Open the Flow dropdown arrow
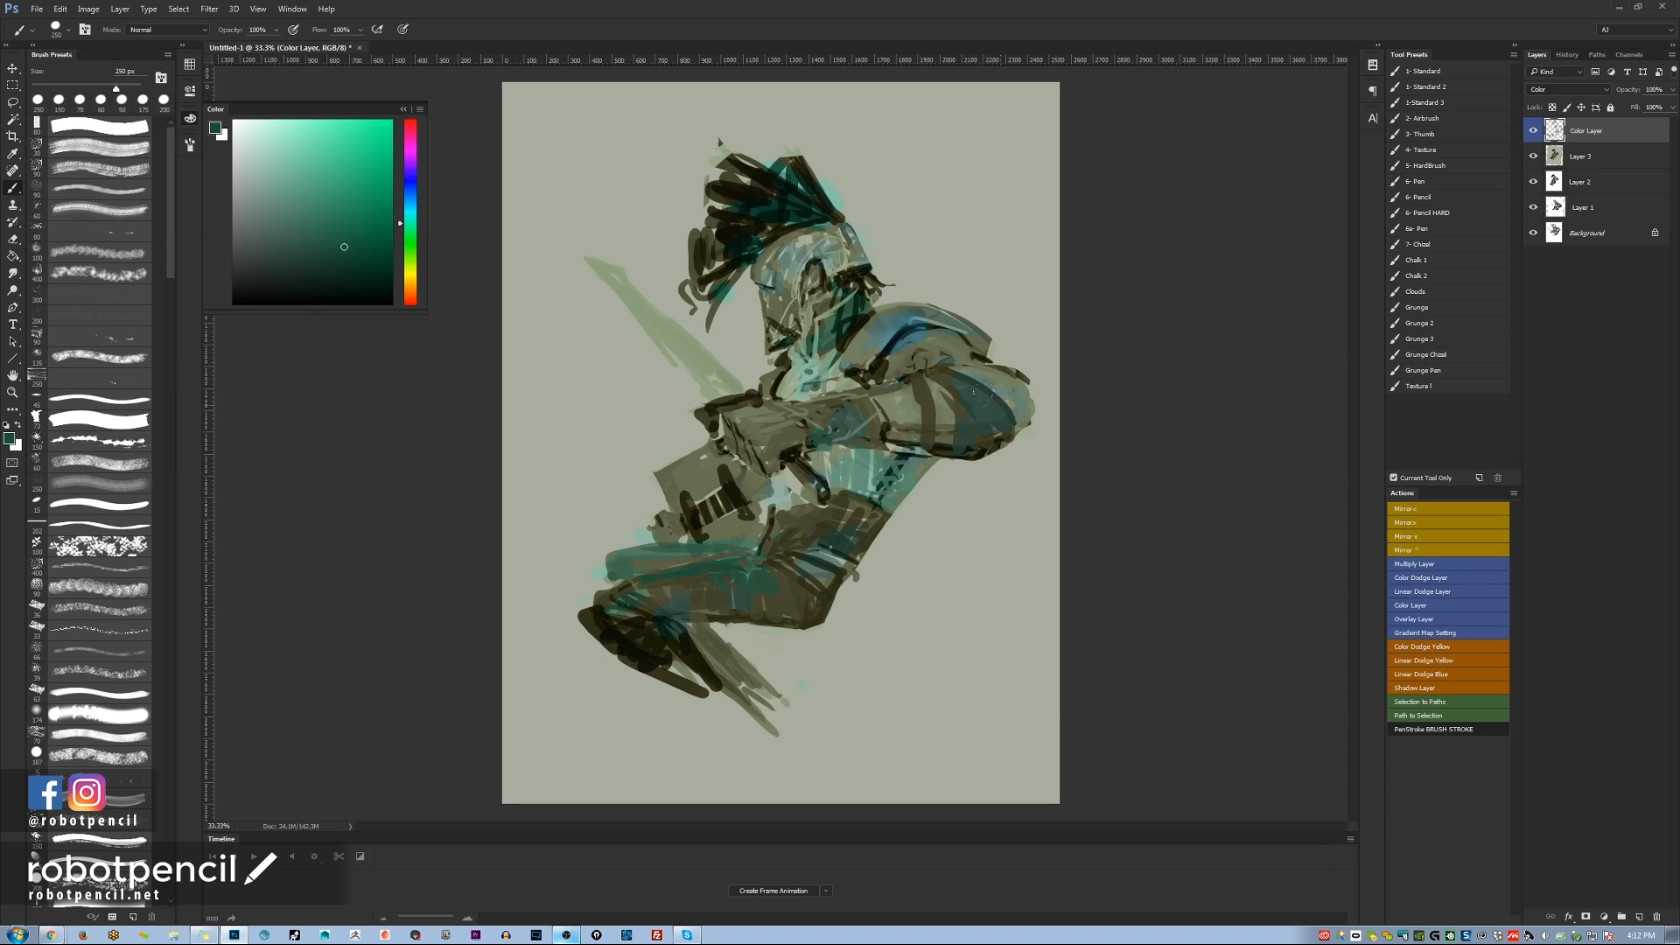This screenshot has width=1680, height=945. pos(360,30)
